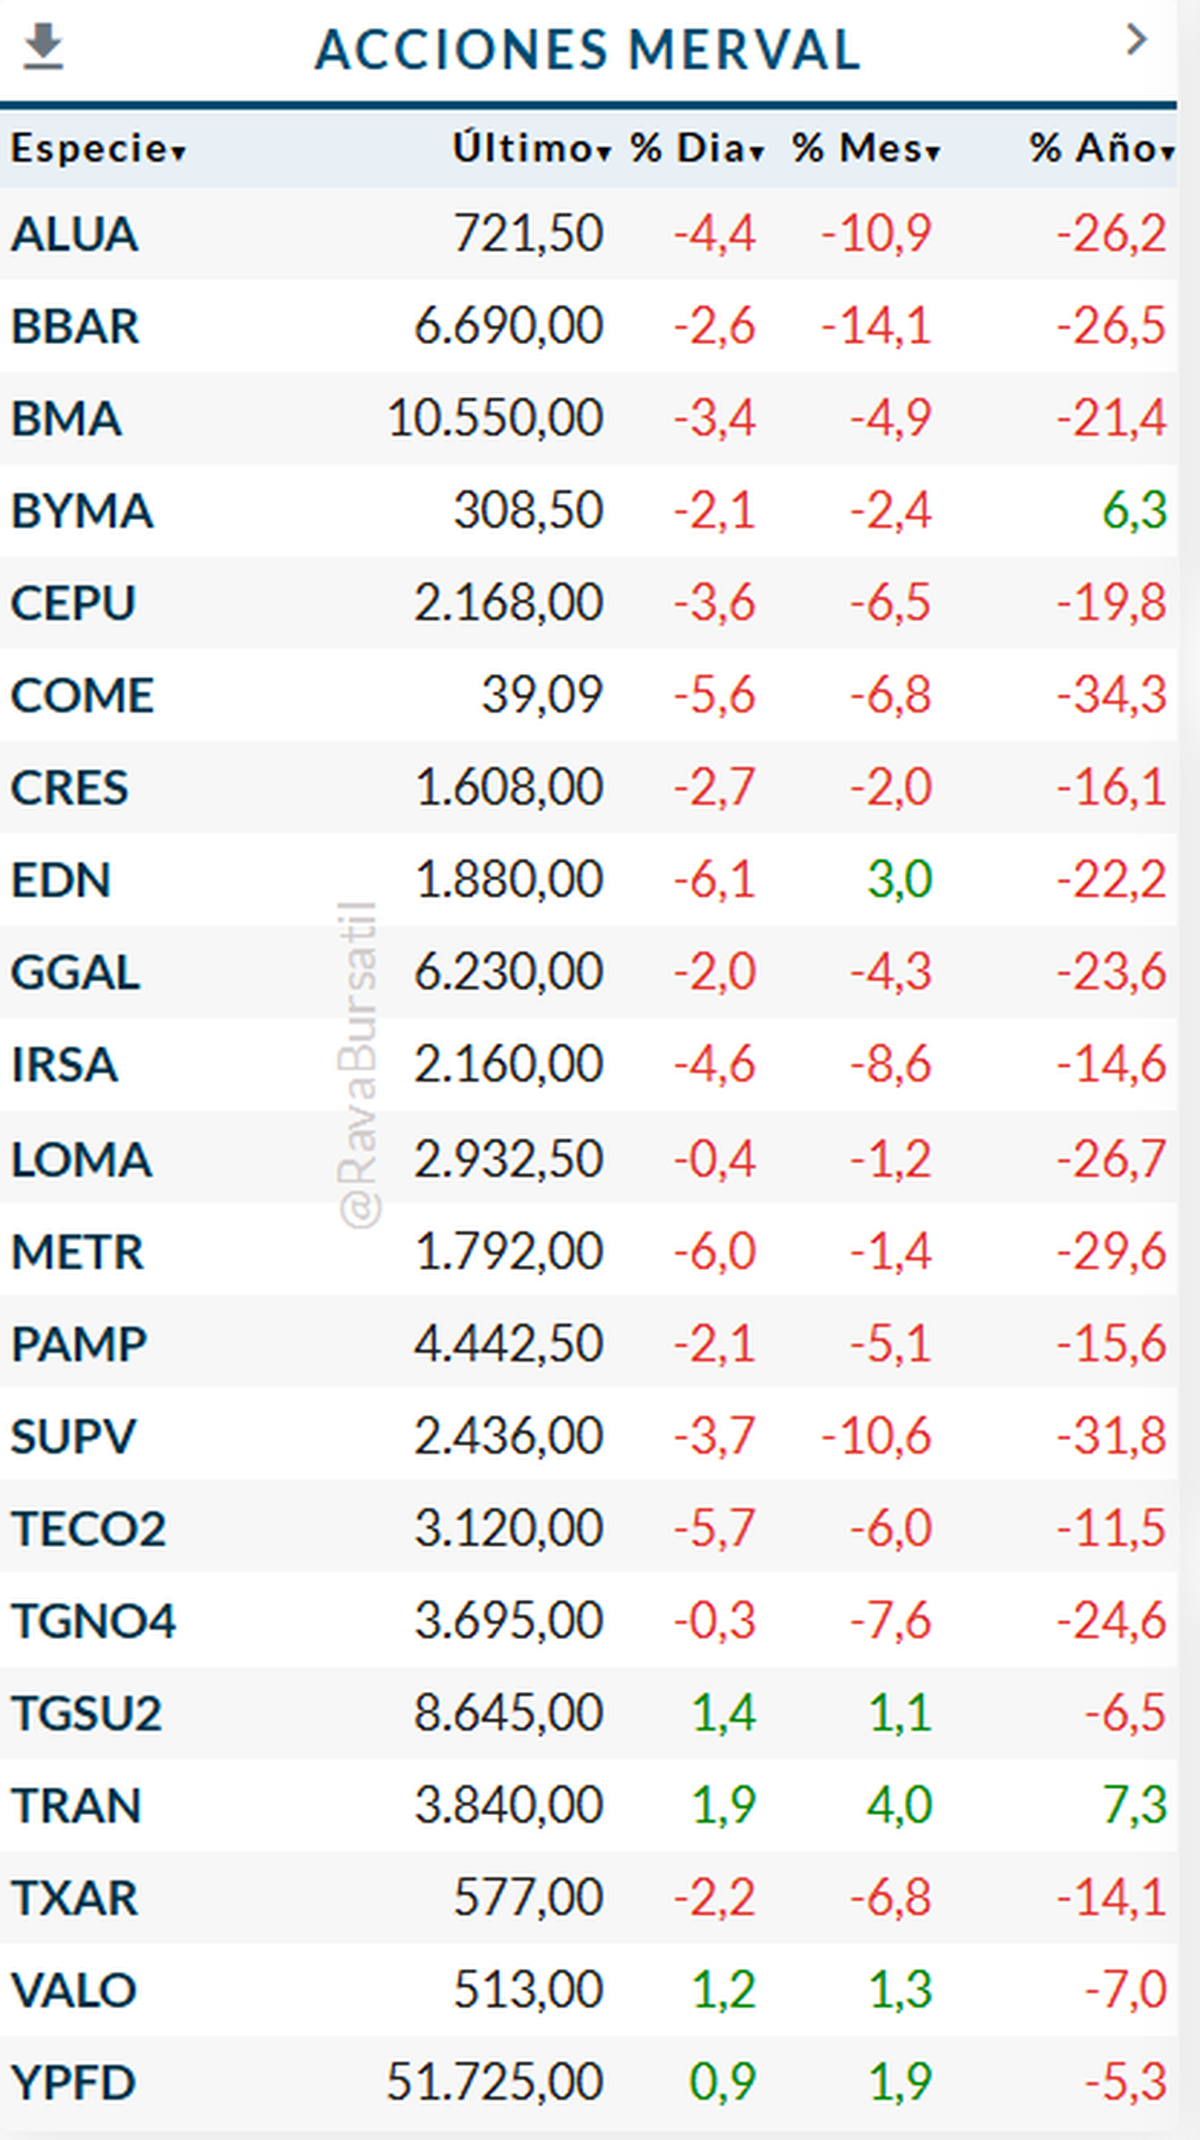Open the ACCIONES MERVAL title
The image size is (1200, 2140).
tap(588, 50)
